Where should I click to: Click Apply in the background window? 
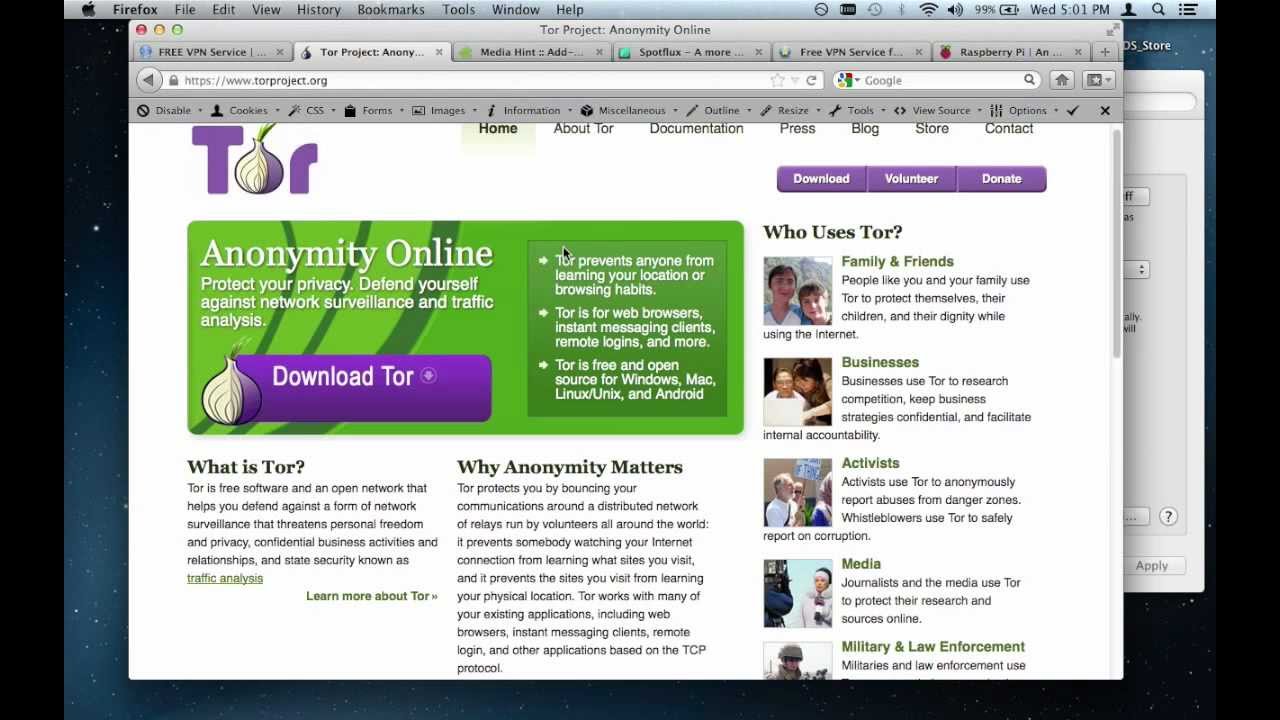coord(1151,566)
